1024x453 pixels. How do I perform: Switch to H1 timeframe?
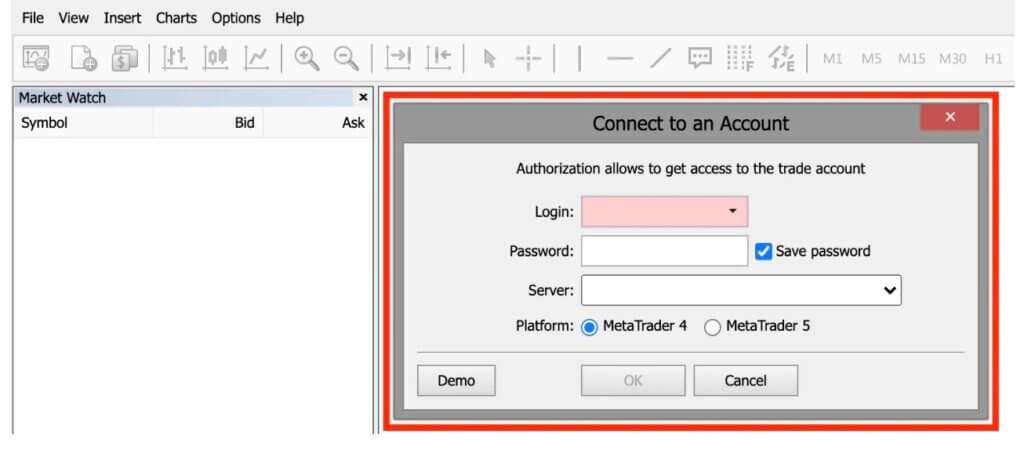tap(993, 59)
